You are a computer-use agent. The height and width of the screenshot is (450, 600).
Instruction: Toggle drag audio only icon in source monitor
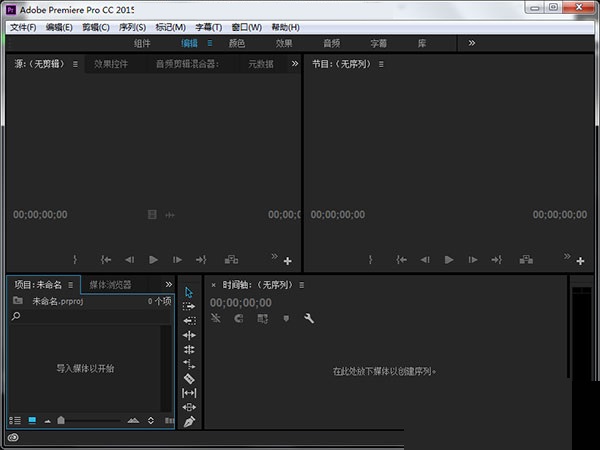pos(170,215)
